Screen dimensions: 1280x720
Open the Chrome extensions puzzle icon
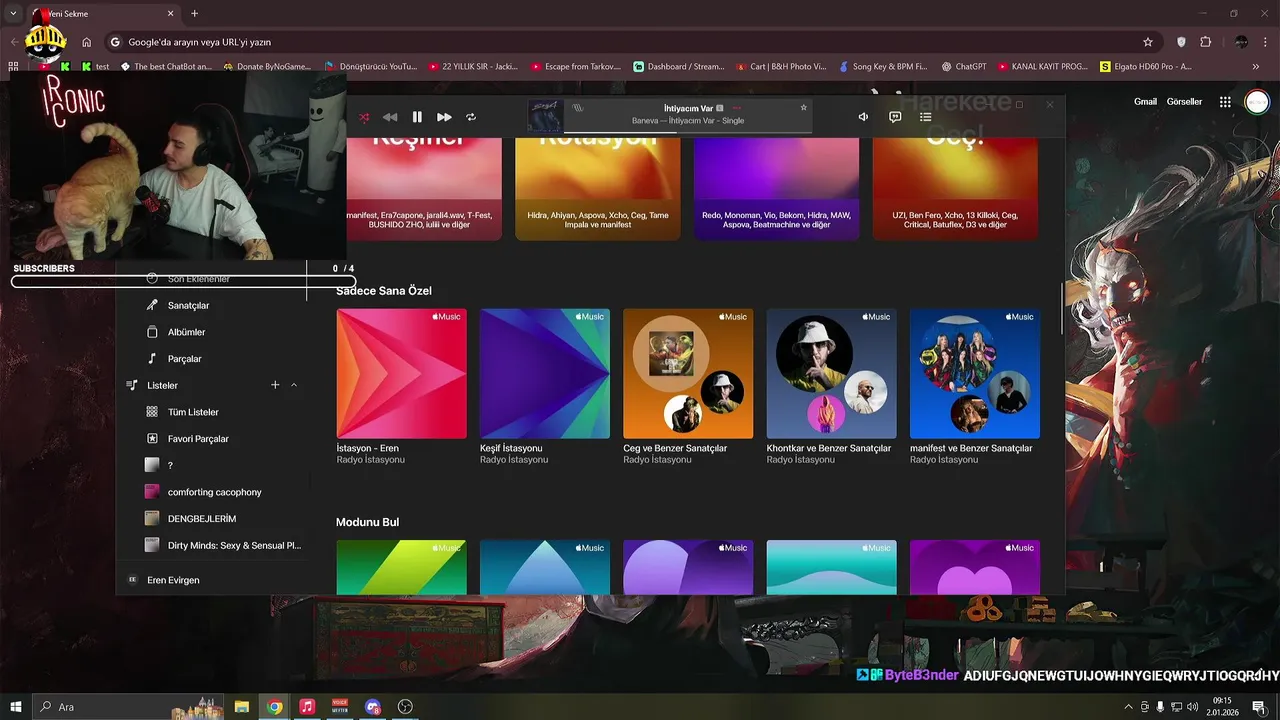click(x=1205, y=42)
